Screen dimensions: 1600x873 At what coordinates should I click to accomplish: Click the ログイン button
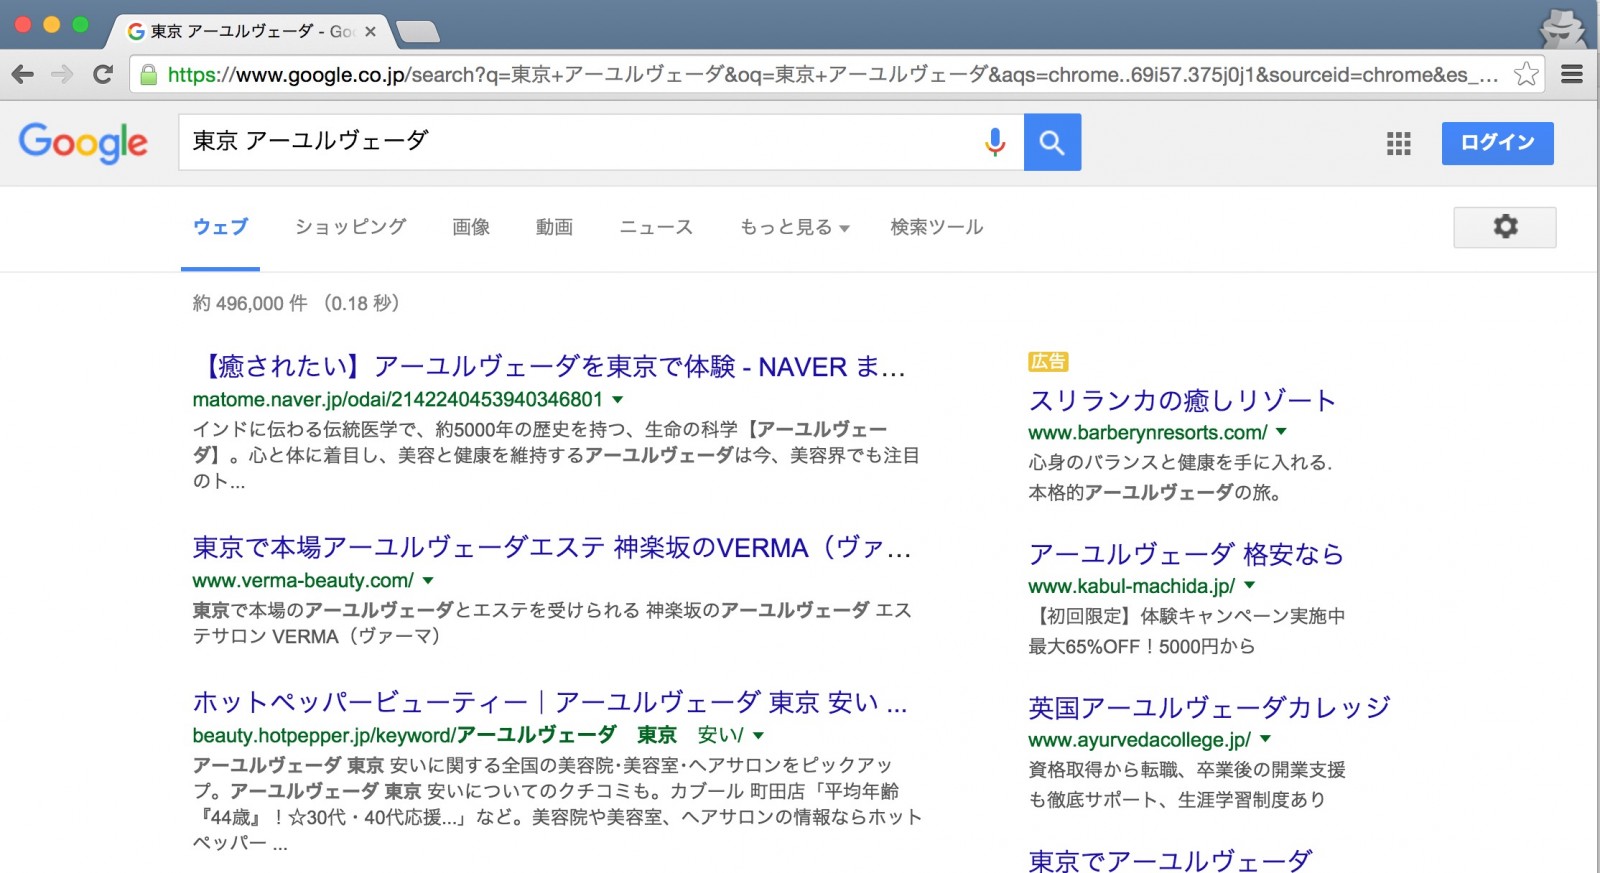(x=1497, y=143)
